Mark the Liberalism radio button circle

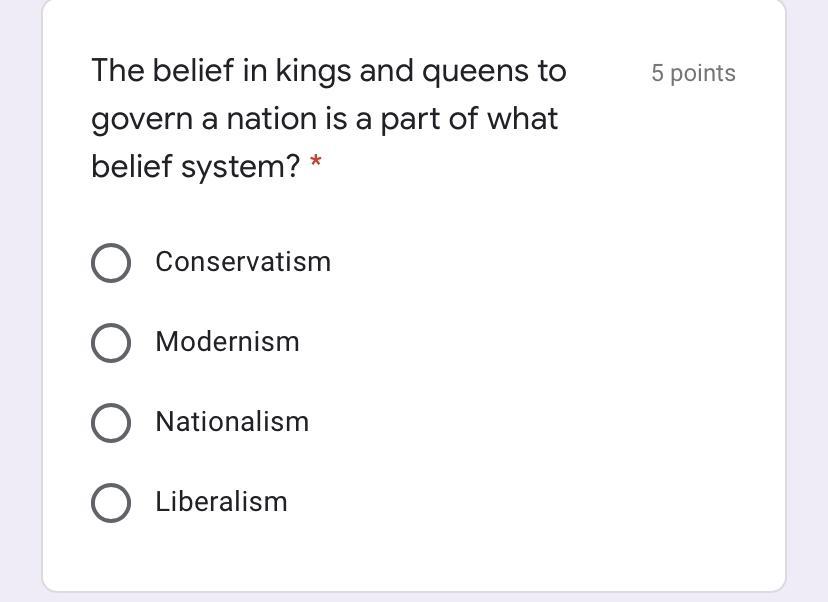pos(110,503)
